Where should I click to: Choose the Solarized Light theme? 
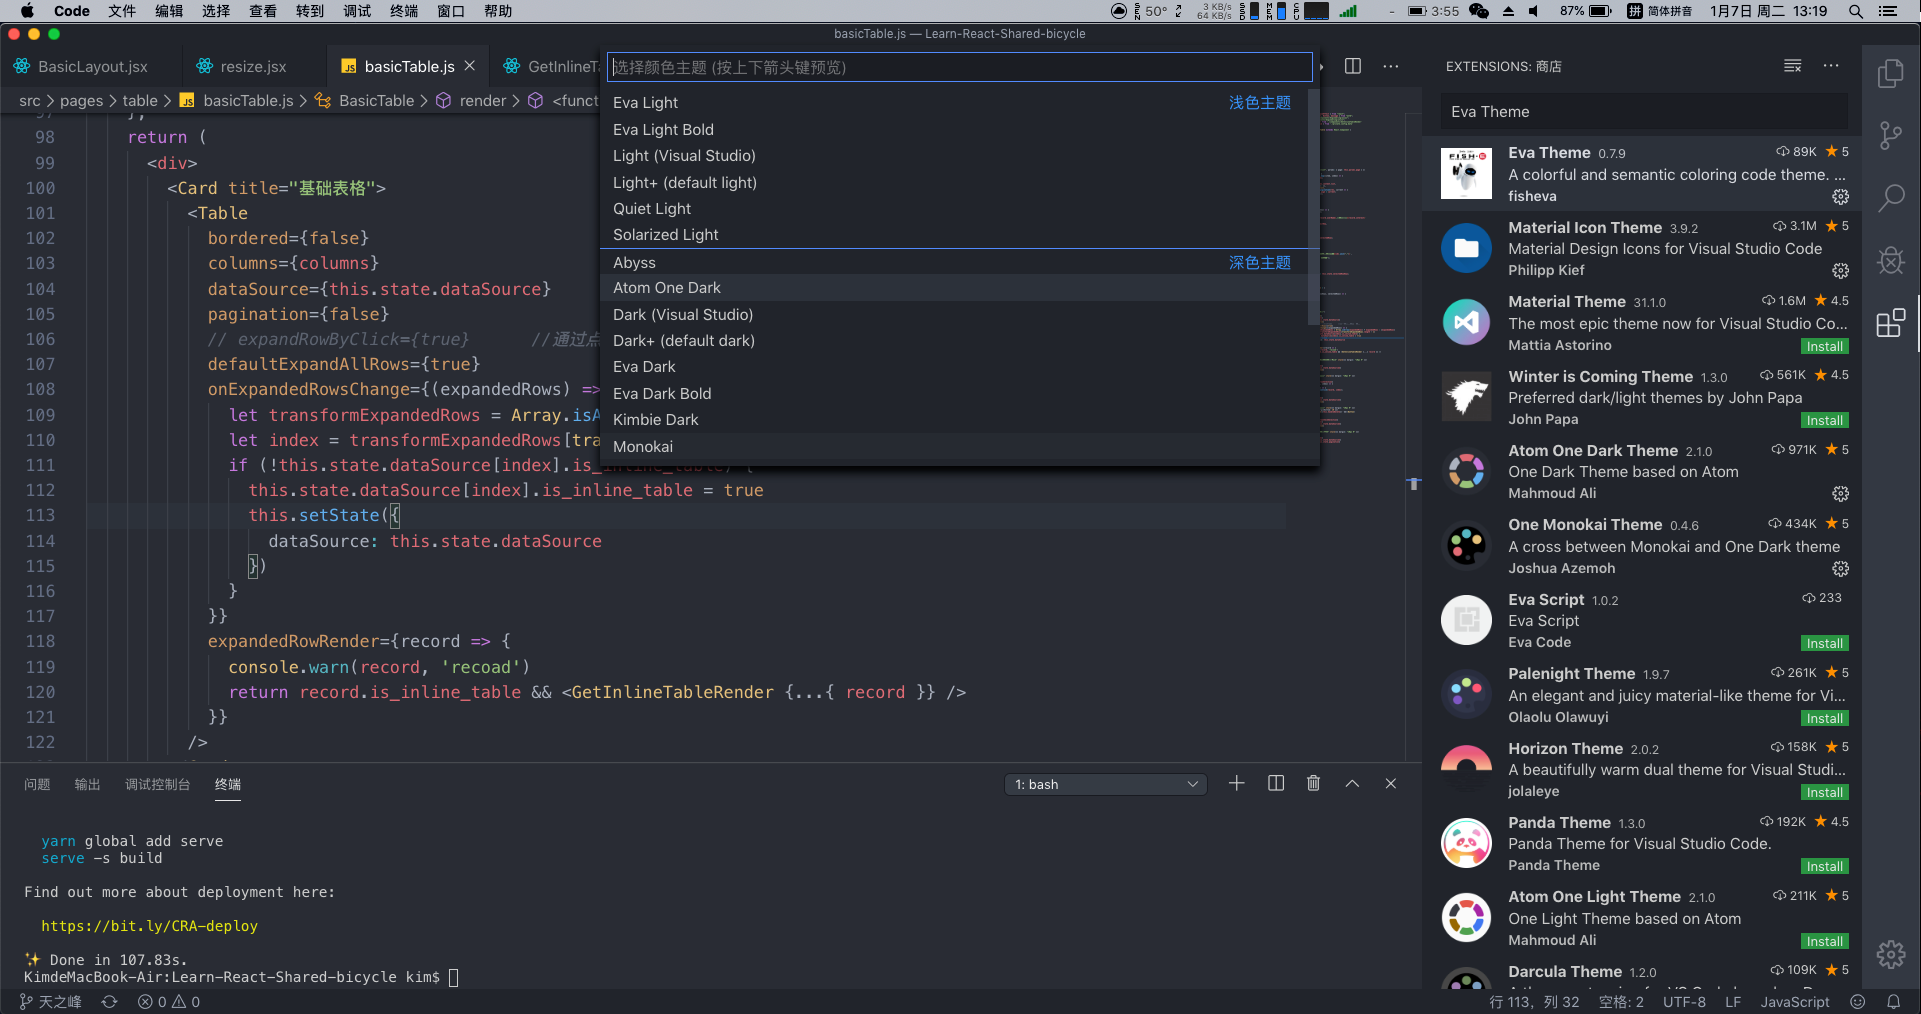click(953, 235)
